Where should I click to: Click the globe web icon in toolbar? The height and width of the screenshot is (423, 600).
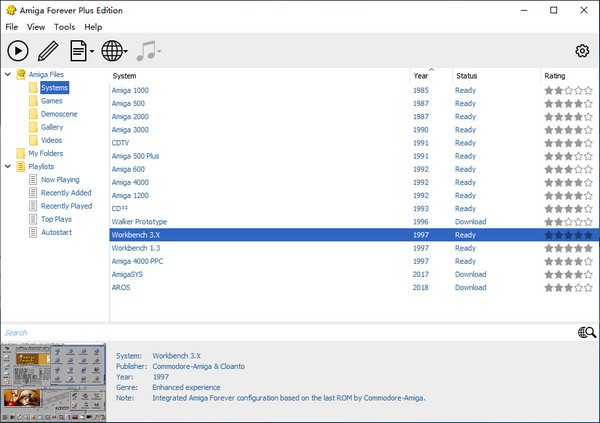point(112,50)
